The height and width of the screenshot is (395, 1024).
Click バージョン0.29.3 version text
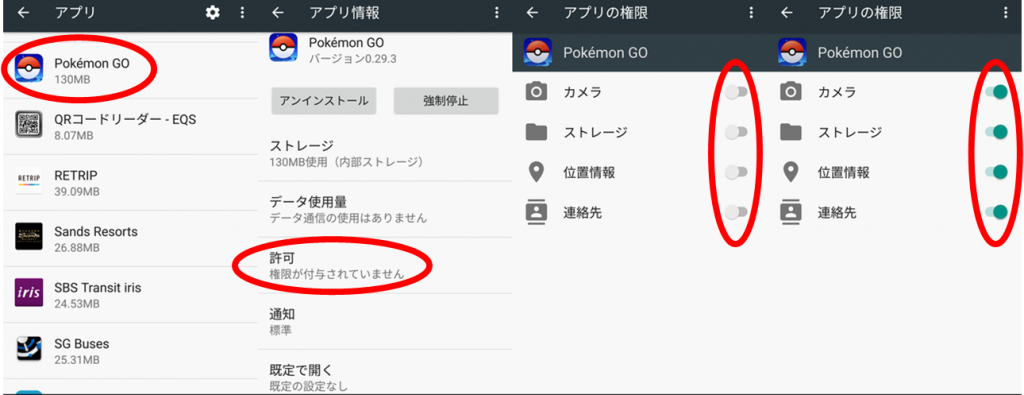pyautogui.click(x=353, y=59)
